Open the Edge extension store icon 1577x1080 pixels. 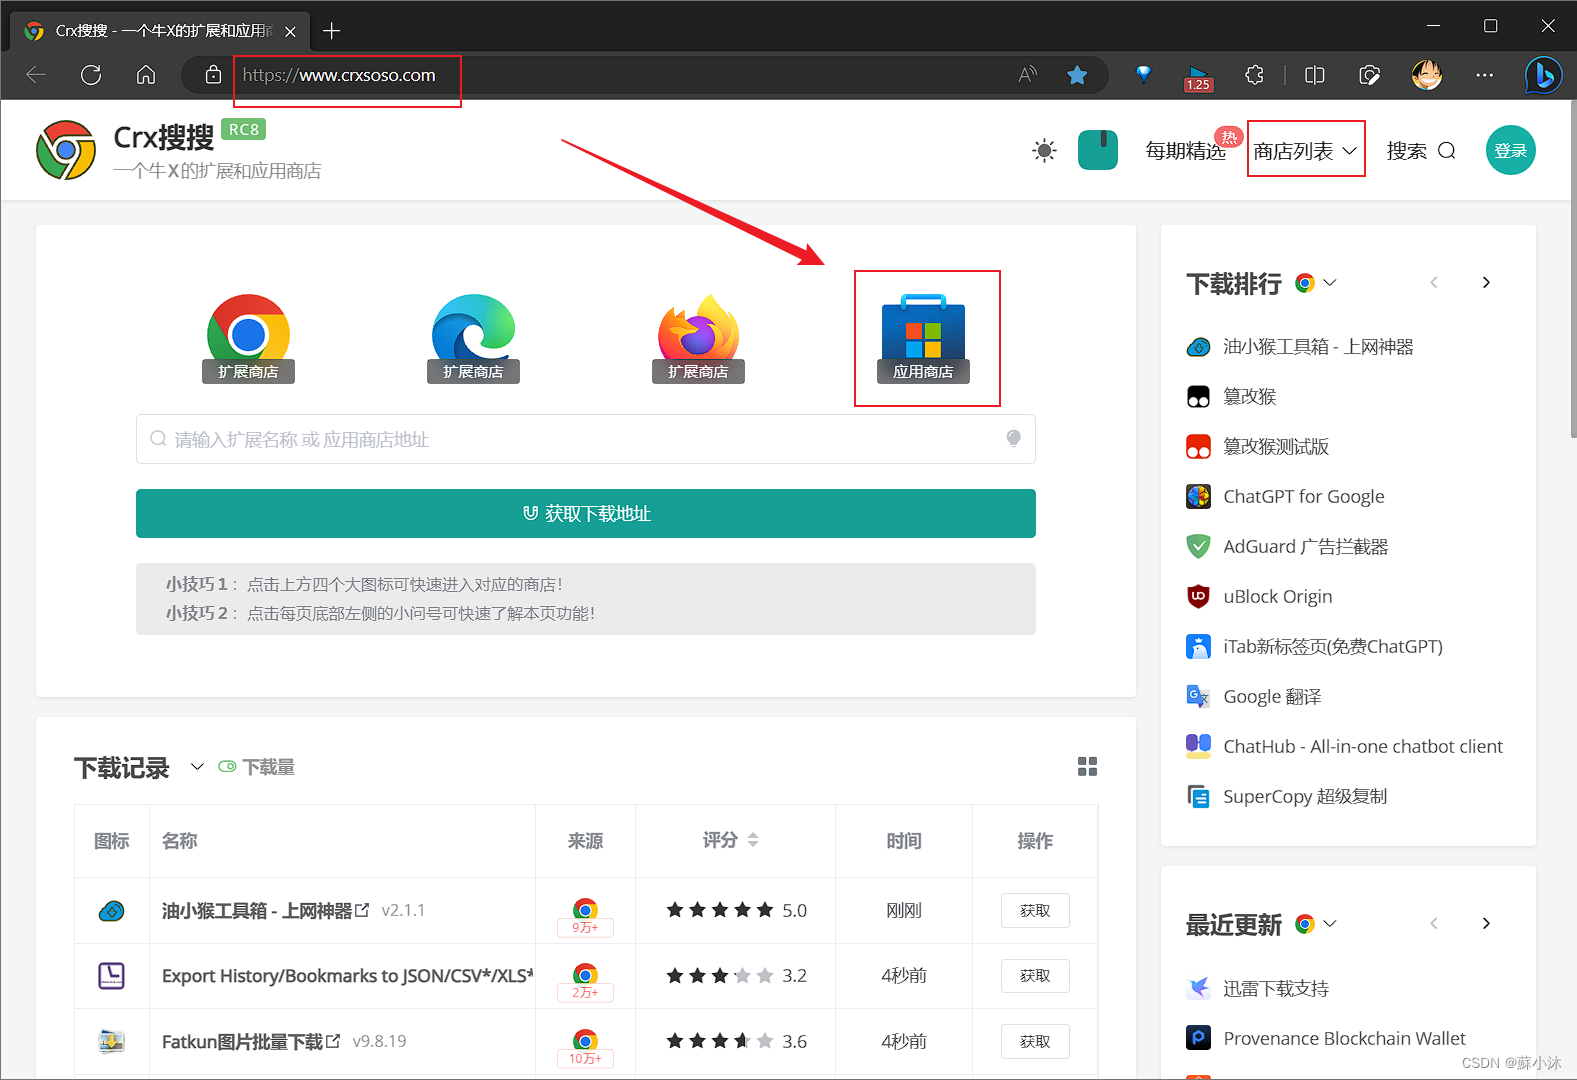473,338
